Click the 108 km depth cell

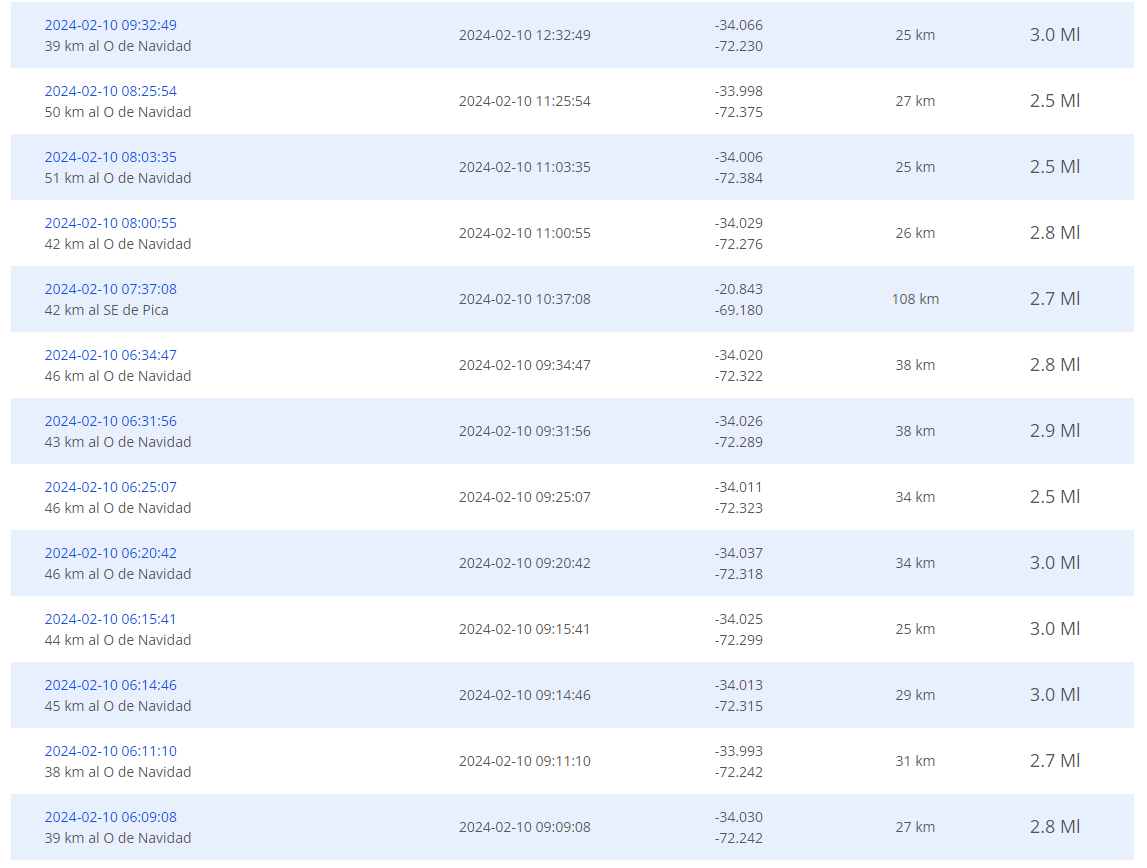pos(915,299)
